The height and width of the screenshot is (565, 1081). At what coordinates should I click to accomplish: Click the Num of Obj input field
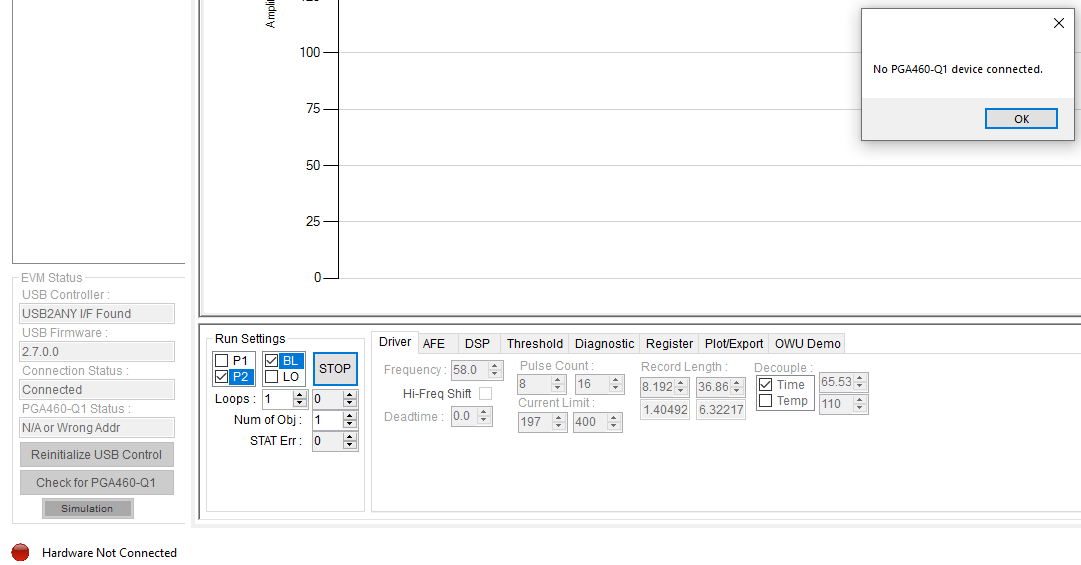(x=327, y=420)
